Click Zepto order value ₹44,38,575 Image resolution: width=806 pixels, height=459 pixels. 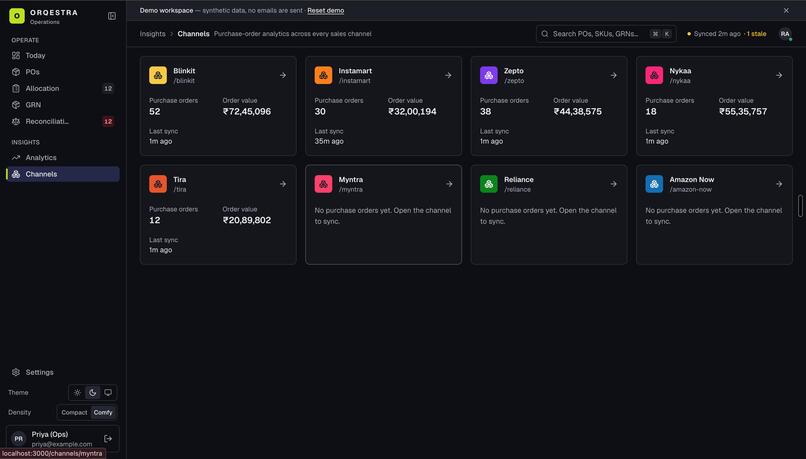[x=578, y=112]
